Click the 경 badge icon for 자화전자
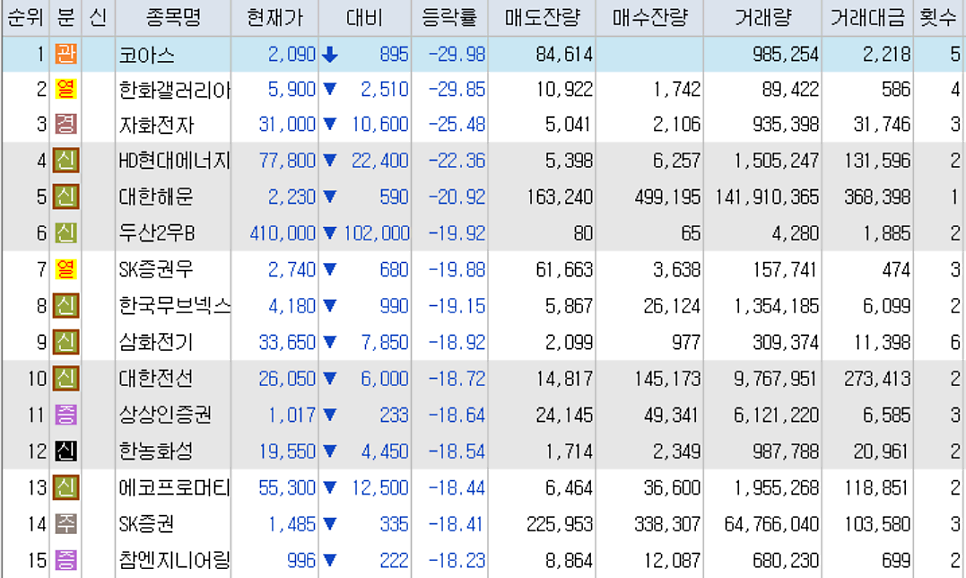 (66, 124)
